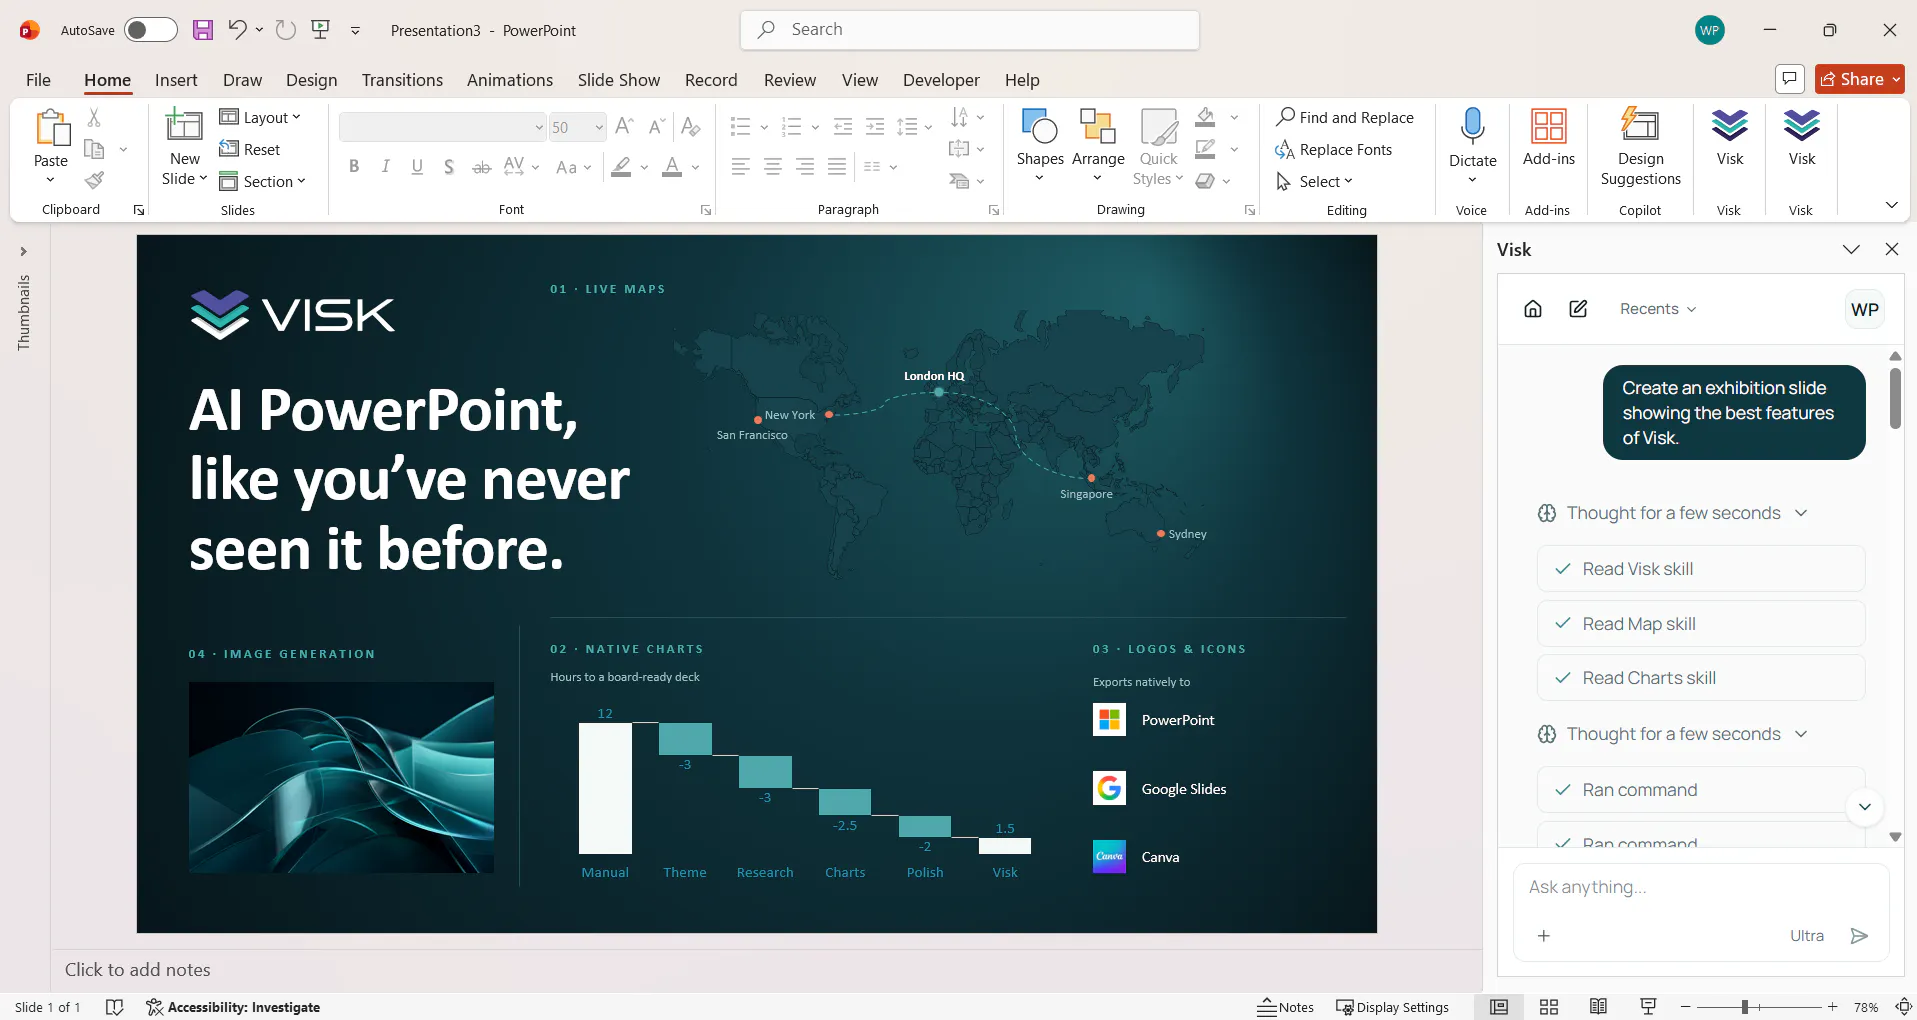The height and width of the screenshot is (1020, 1917).
Task: Start a new Visk chat with the compose icon
Action: (1578, 309)
